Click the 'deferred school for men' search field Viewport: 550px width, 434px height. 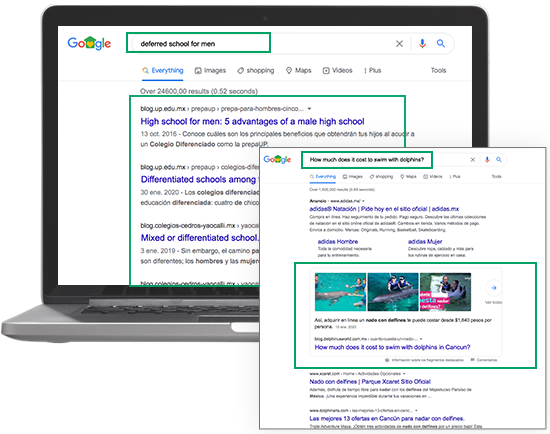(x=198, y=44)
